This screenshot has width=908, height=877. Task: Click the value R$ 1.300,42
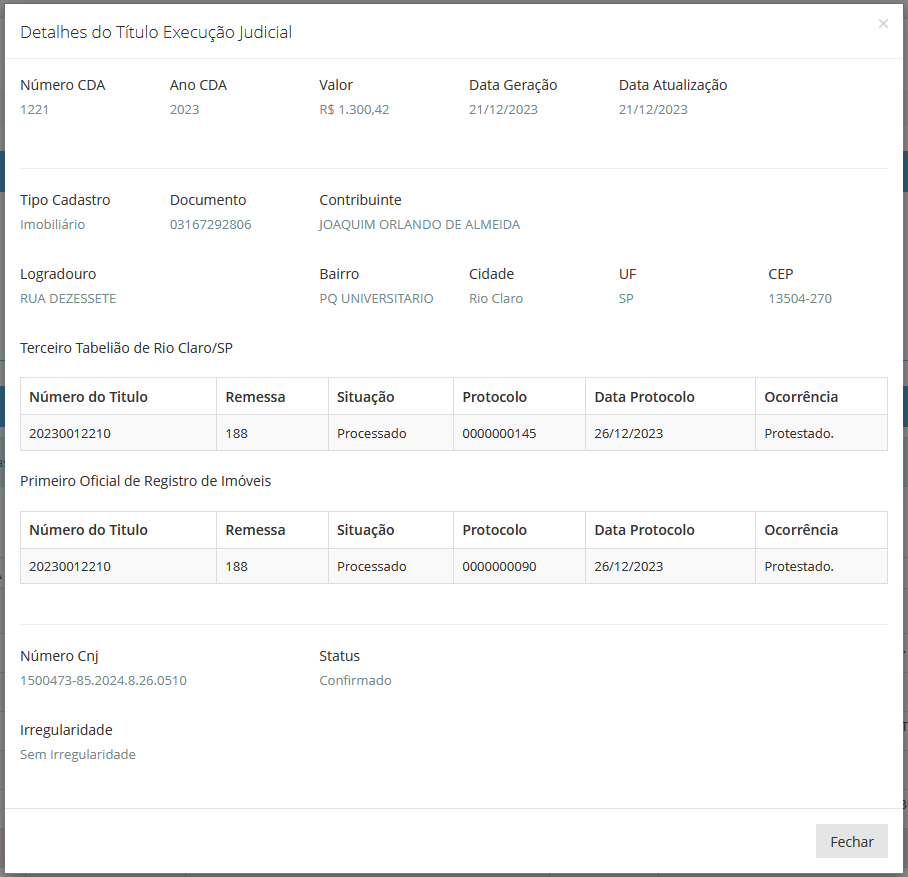coord(354,109)
